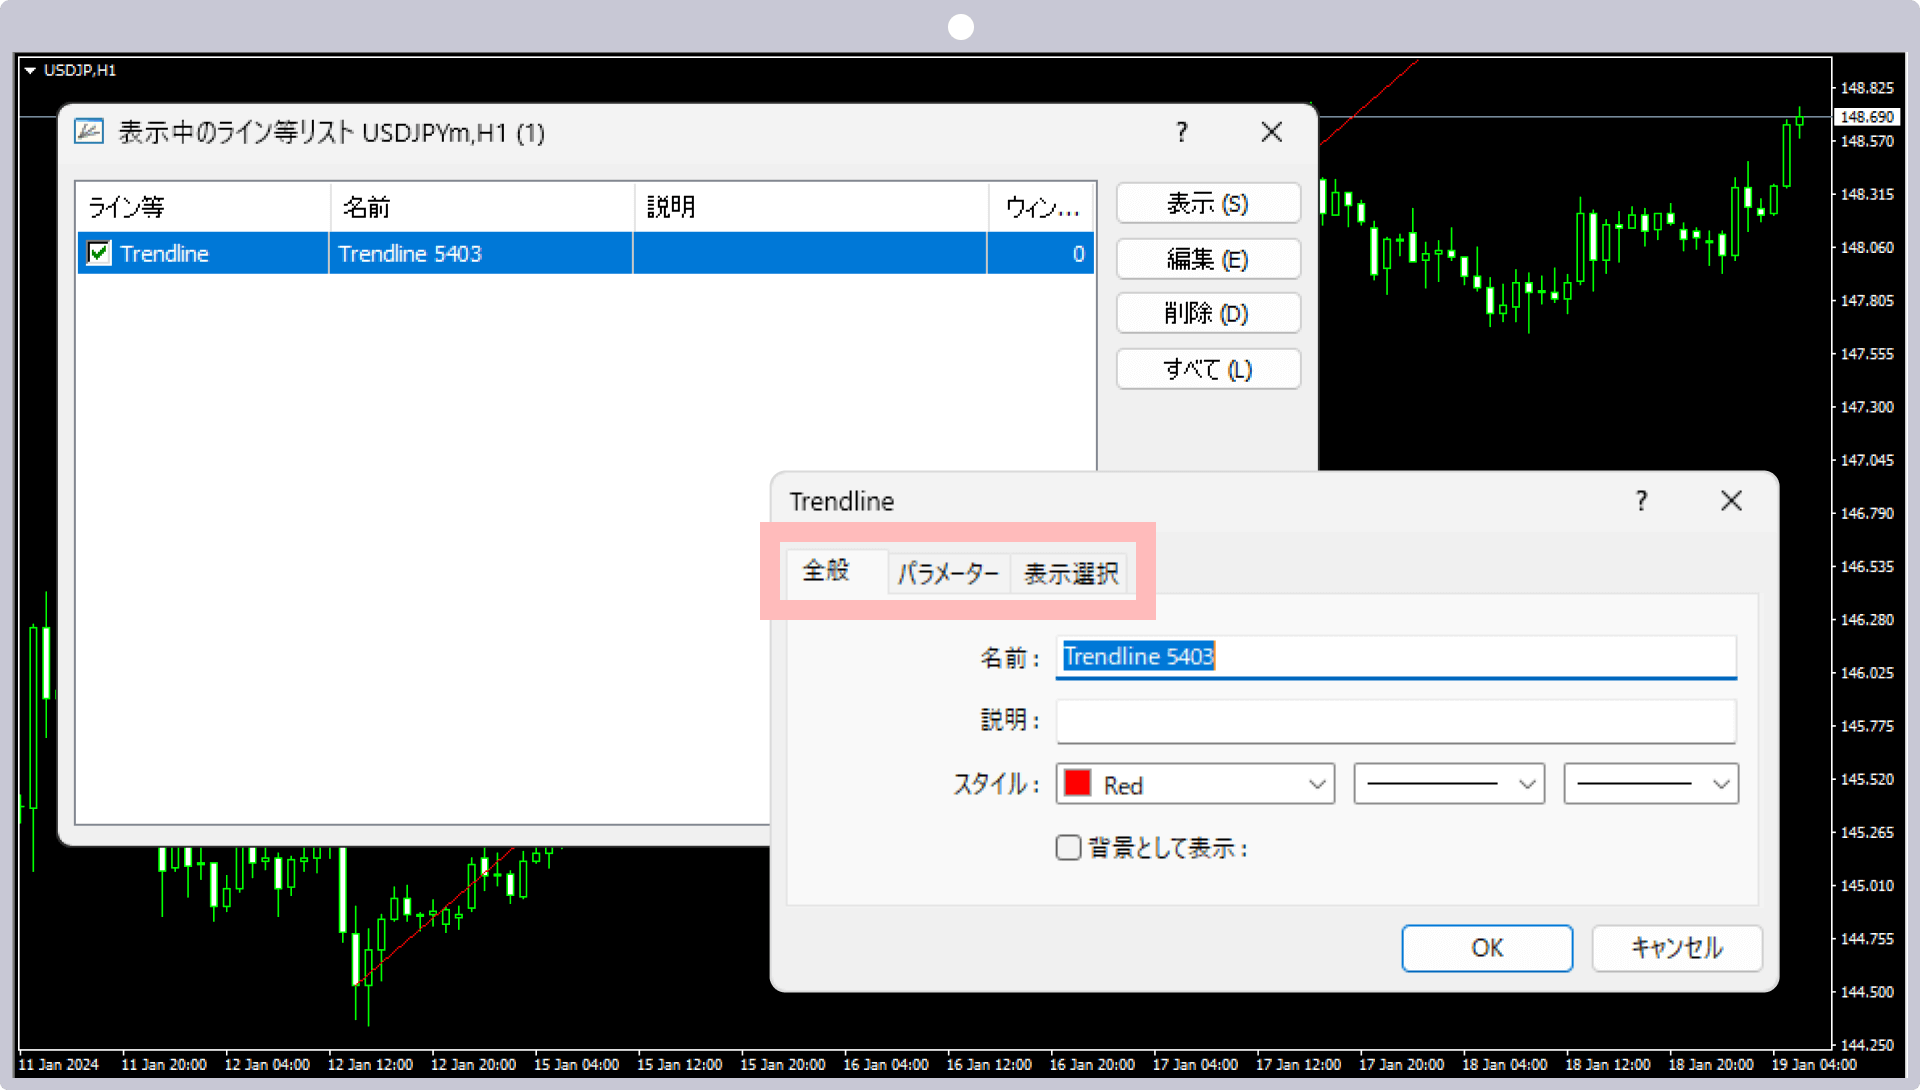Click the objects list dialog title icon

89,132
